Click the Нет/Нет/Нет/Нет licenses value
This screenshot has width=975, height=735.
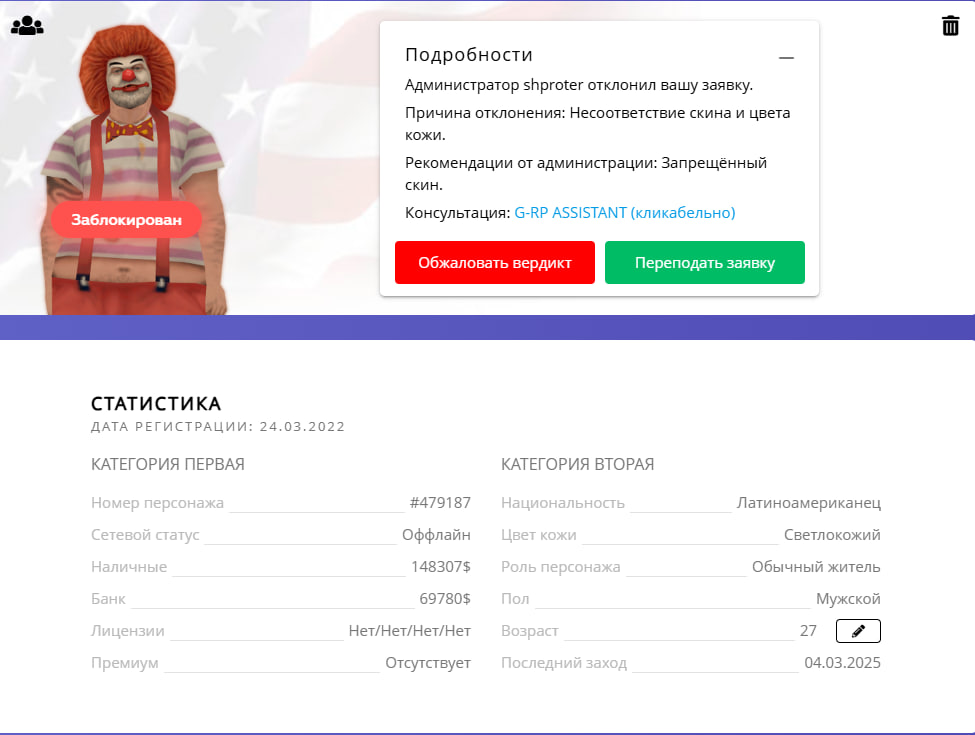(x=409, y=631)
